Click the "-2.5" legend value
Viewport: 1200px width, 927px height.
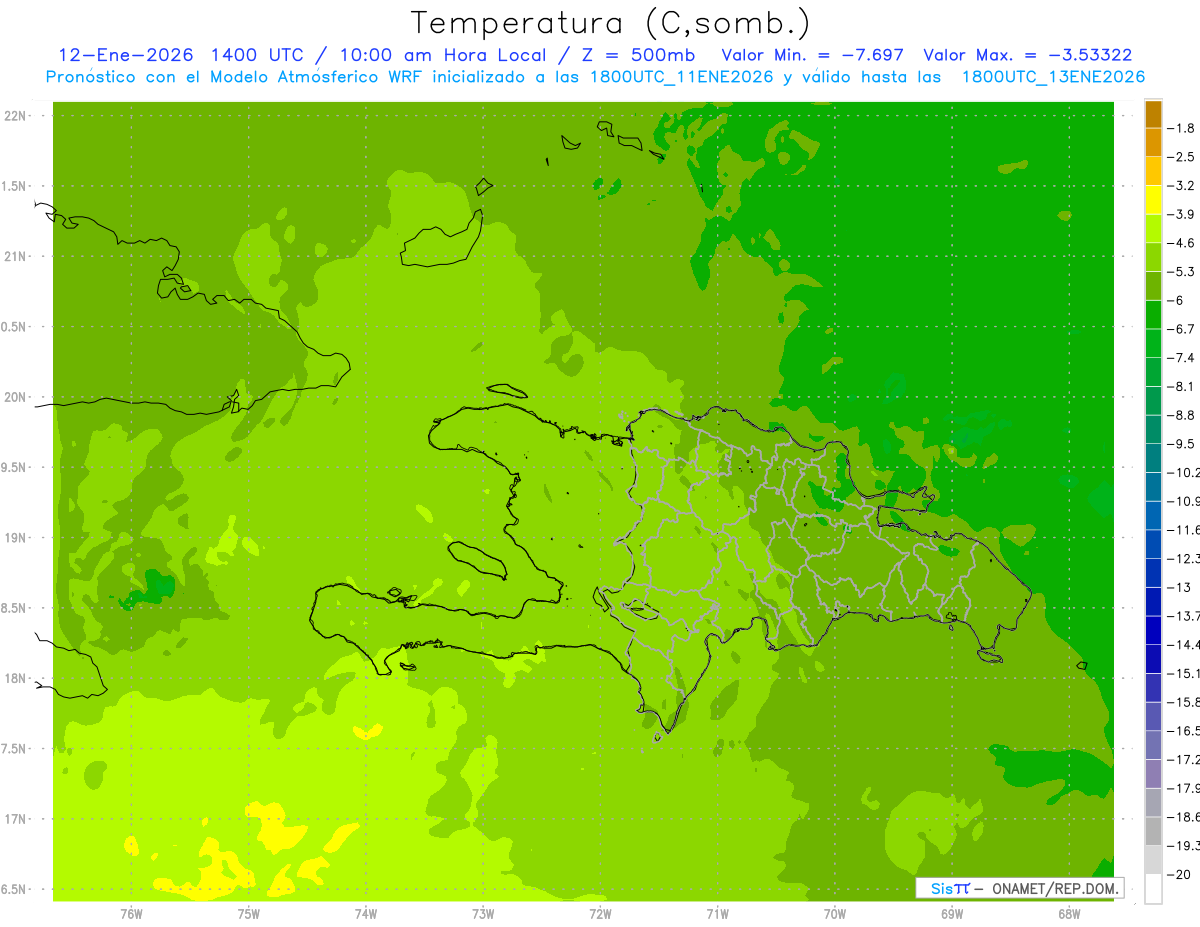pyautogui.click(x=1183, y=157)
